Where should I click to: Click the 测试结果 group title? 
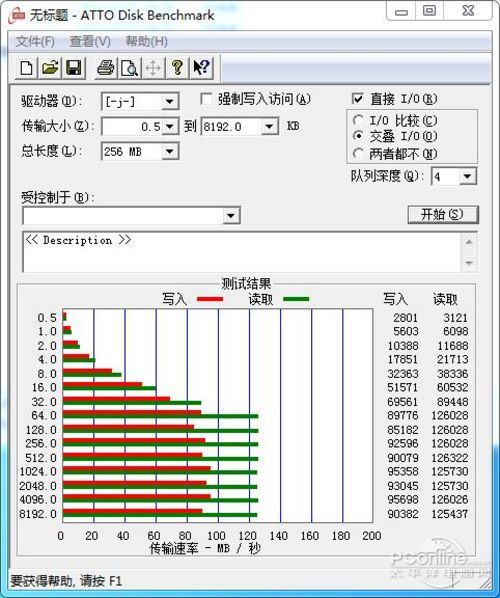246,283
